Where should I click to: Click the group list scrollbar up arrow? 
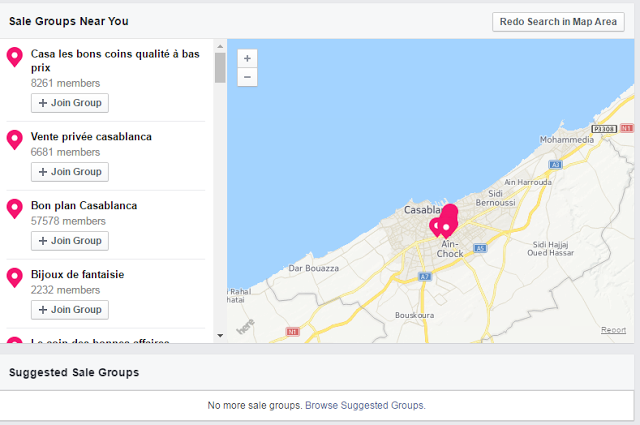pos(220,46)
